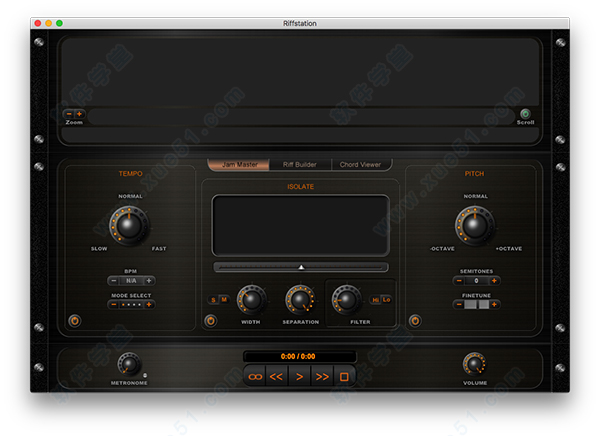This screenshot has height=436, width=600.
Task: Click the Filter knob
Action: pos(347,300)
